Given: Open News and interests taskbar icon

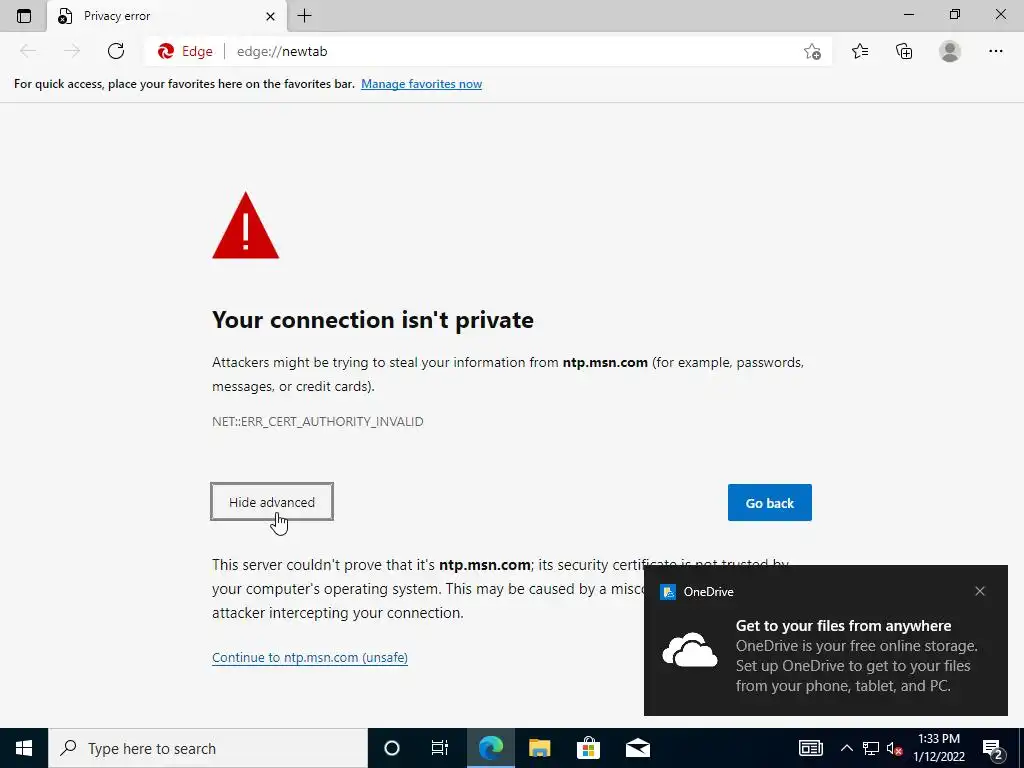Looking at the screenshot, I should click(x=810, y=748).
